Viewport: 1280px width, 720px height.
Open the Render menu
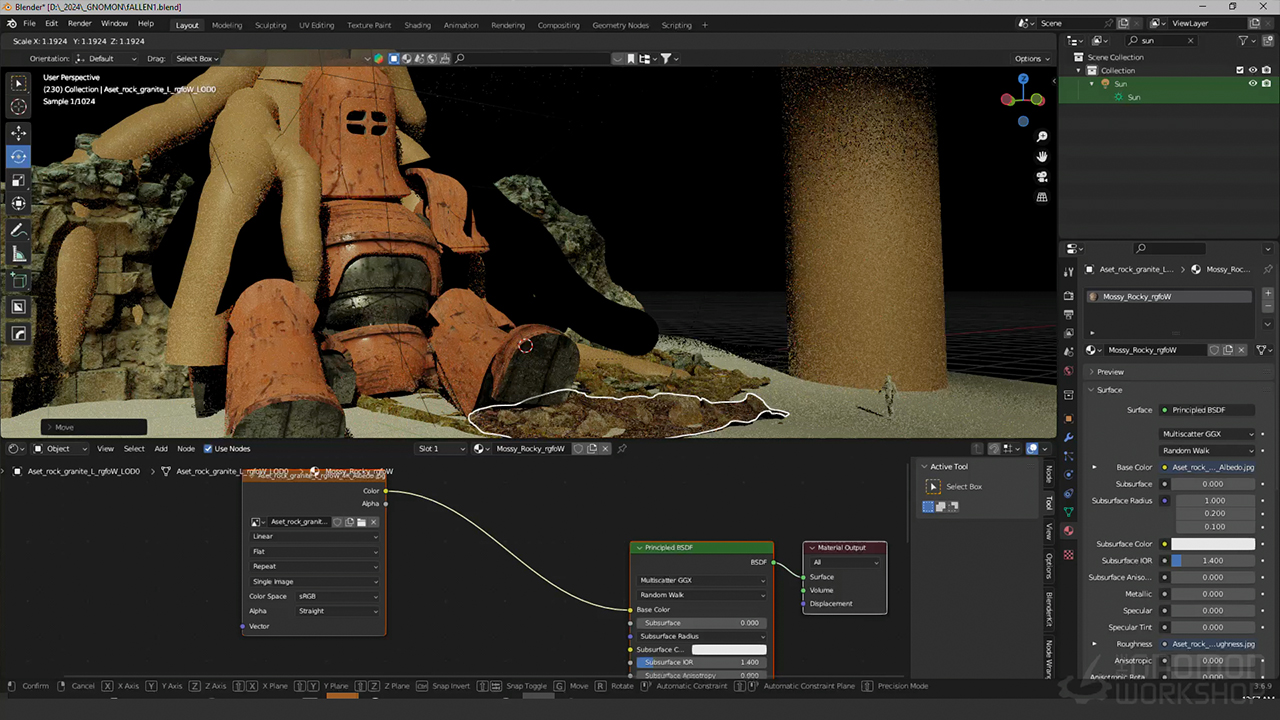point(79,23)
